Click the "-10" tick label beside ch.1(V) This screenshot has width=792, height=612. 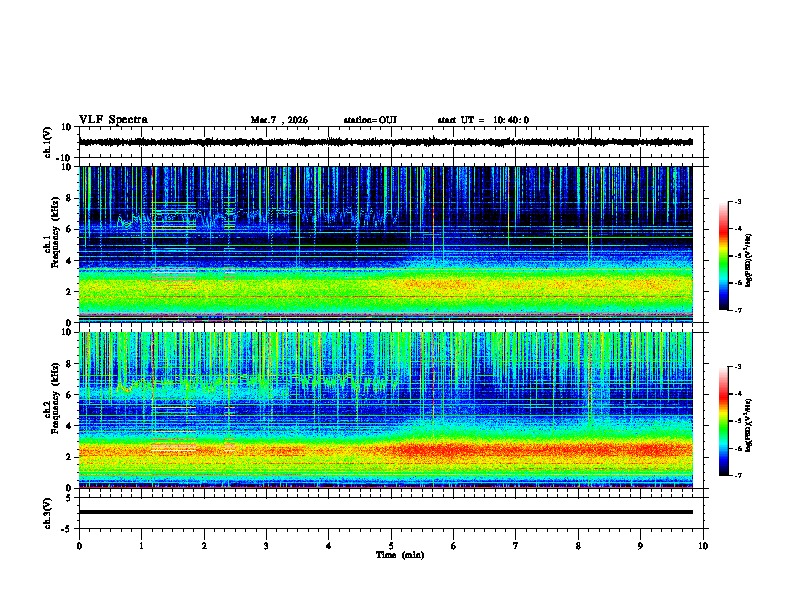[x=65, y=158]
